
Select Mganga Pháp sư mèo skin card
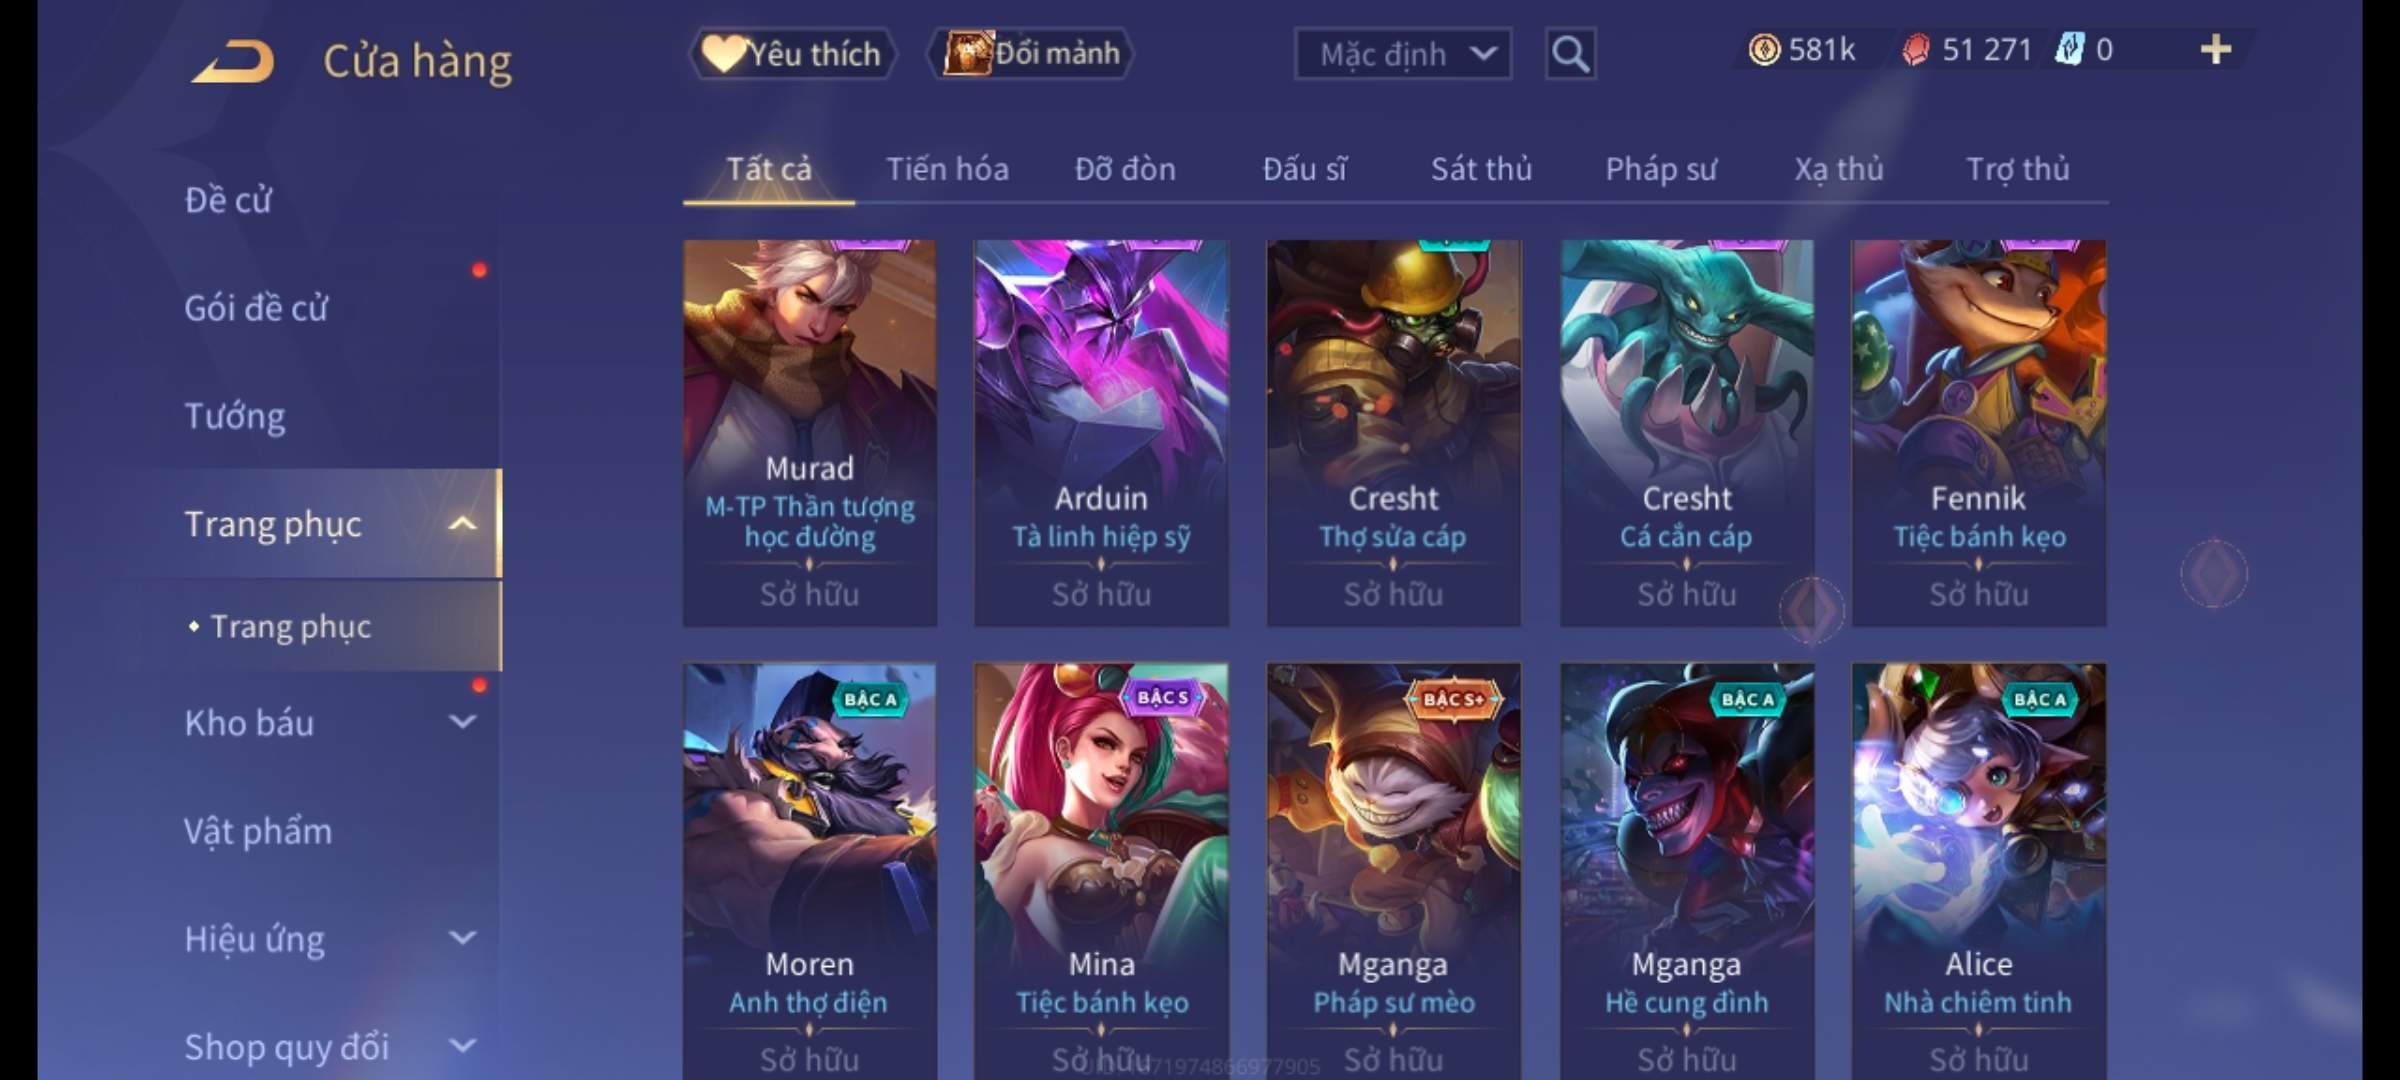pos(1394,870)
